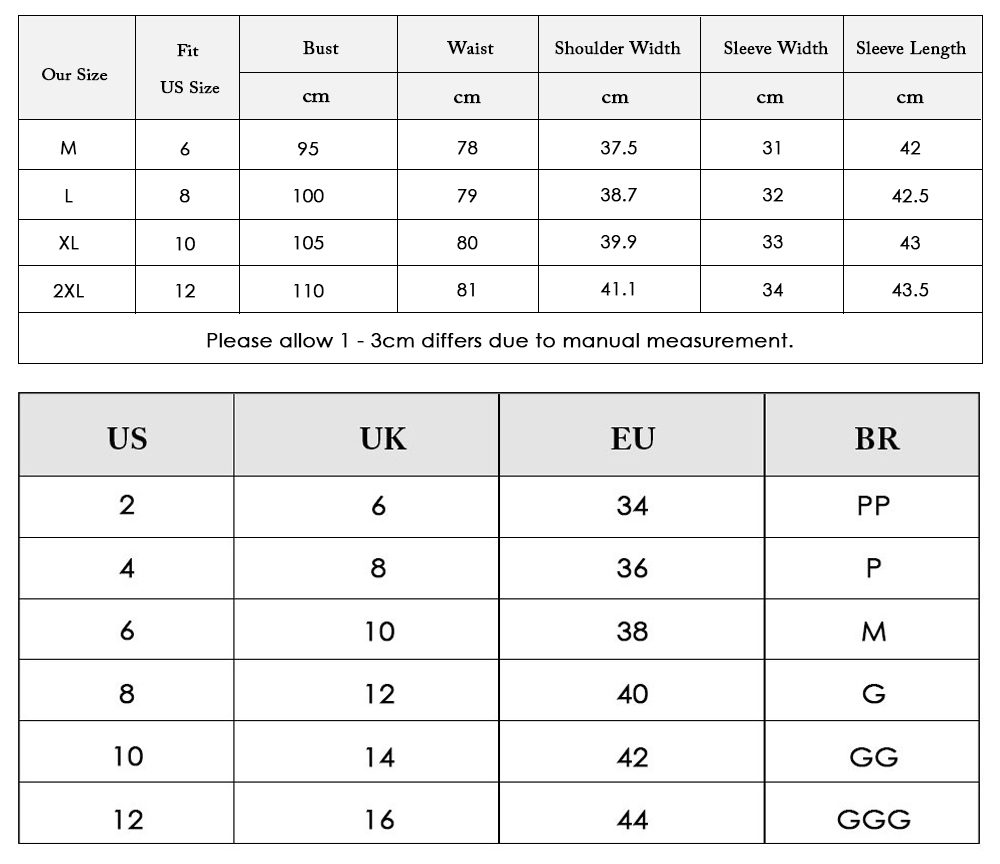1000x864 pixels.
Task: Click the EU conversion column header
Action: tap(633, 438)
